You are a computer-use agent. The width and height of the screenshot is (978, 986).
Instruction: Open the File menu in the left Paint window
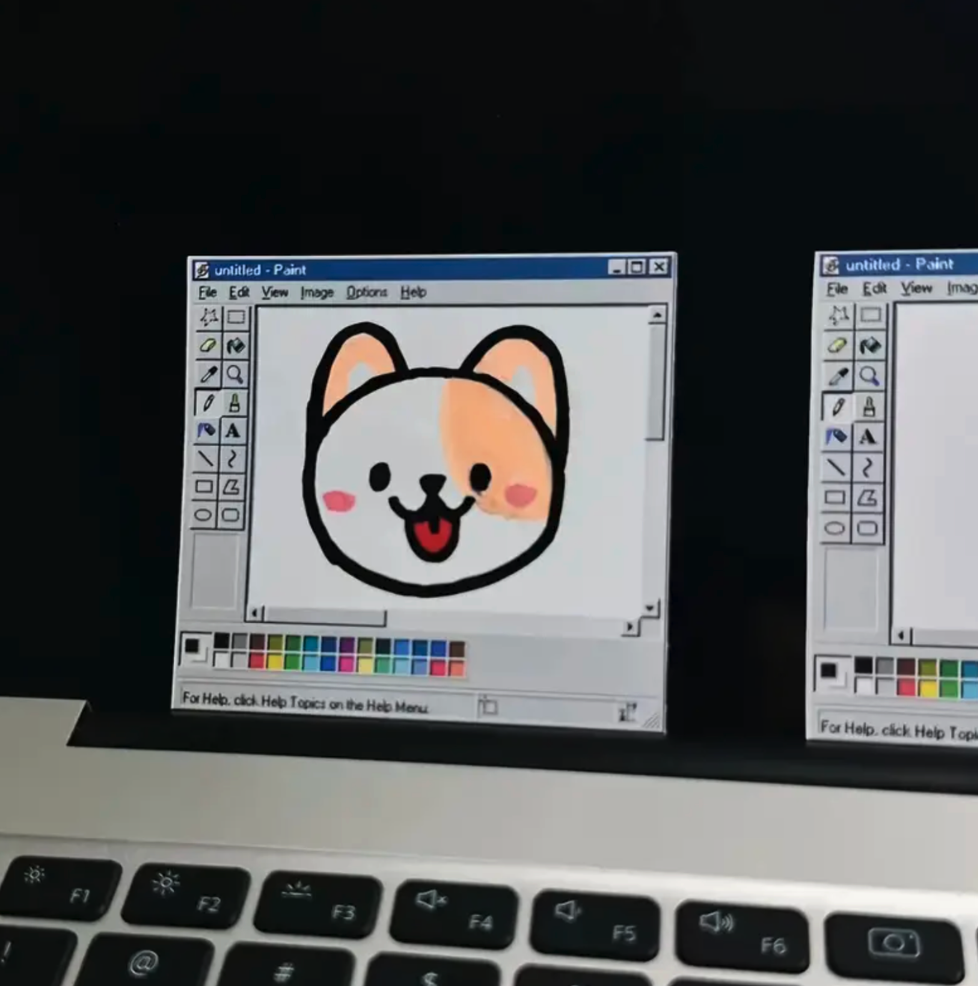click(x=206, y=292)
